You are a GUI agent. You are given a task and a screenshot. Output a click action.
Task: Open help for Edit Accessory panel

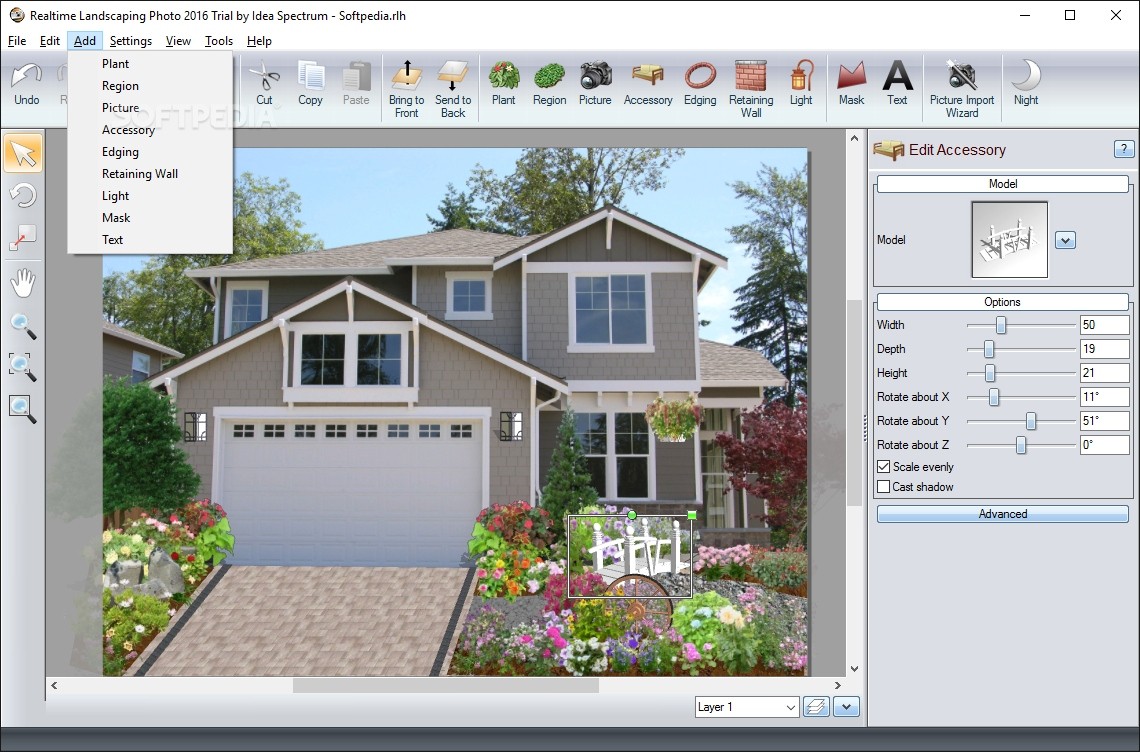click(x=1123, y=149)
